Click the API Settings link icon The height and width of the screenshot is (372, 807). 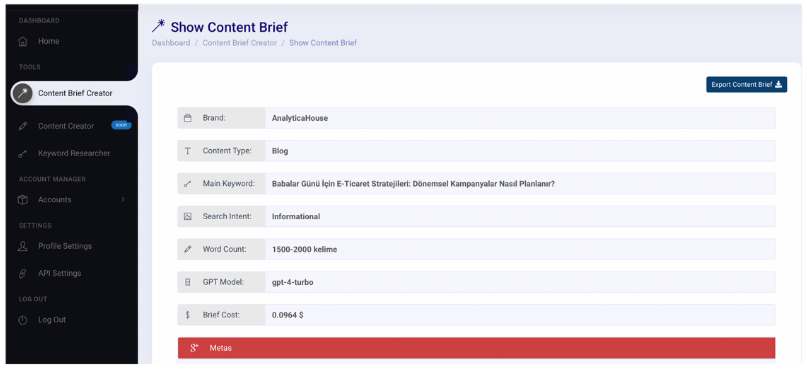23,273
